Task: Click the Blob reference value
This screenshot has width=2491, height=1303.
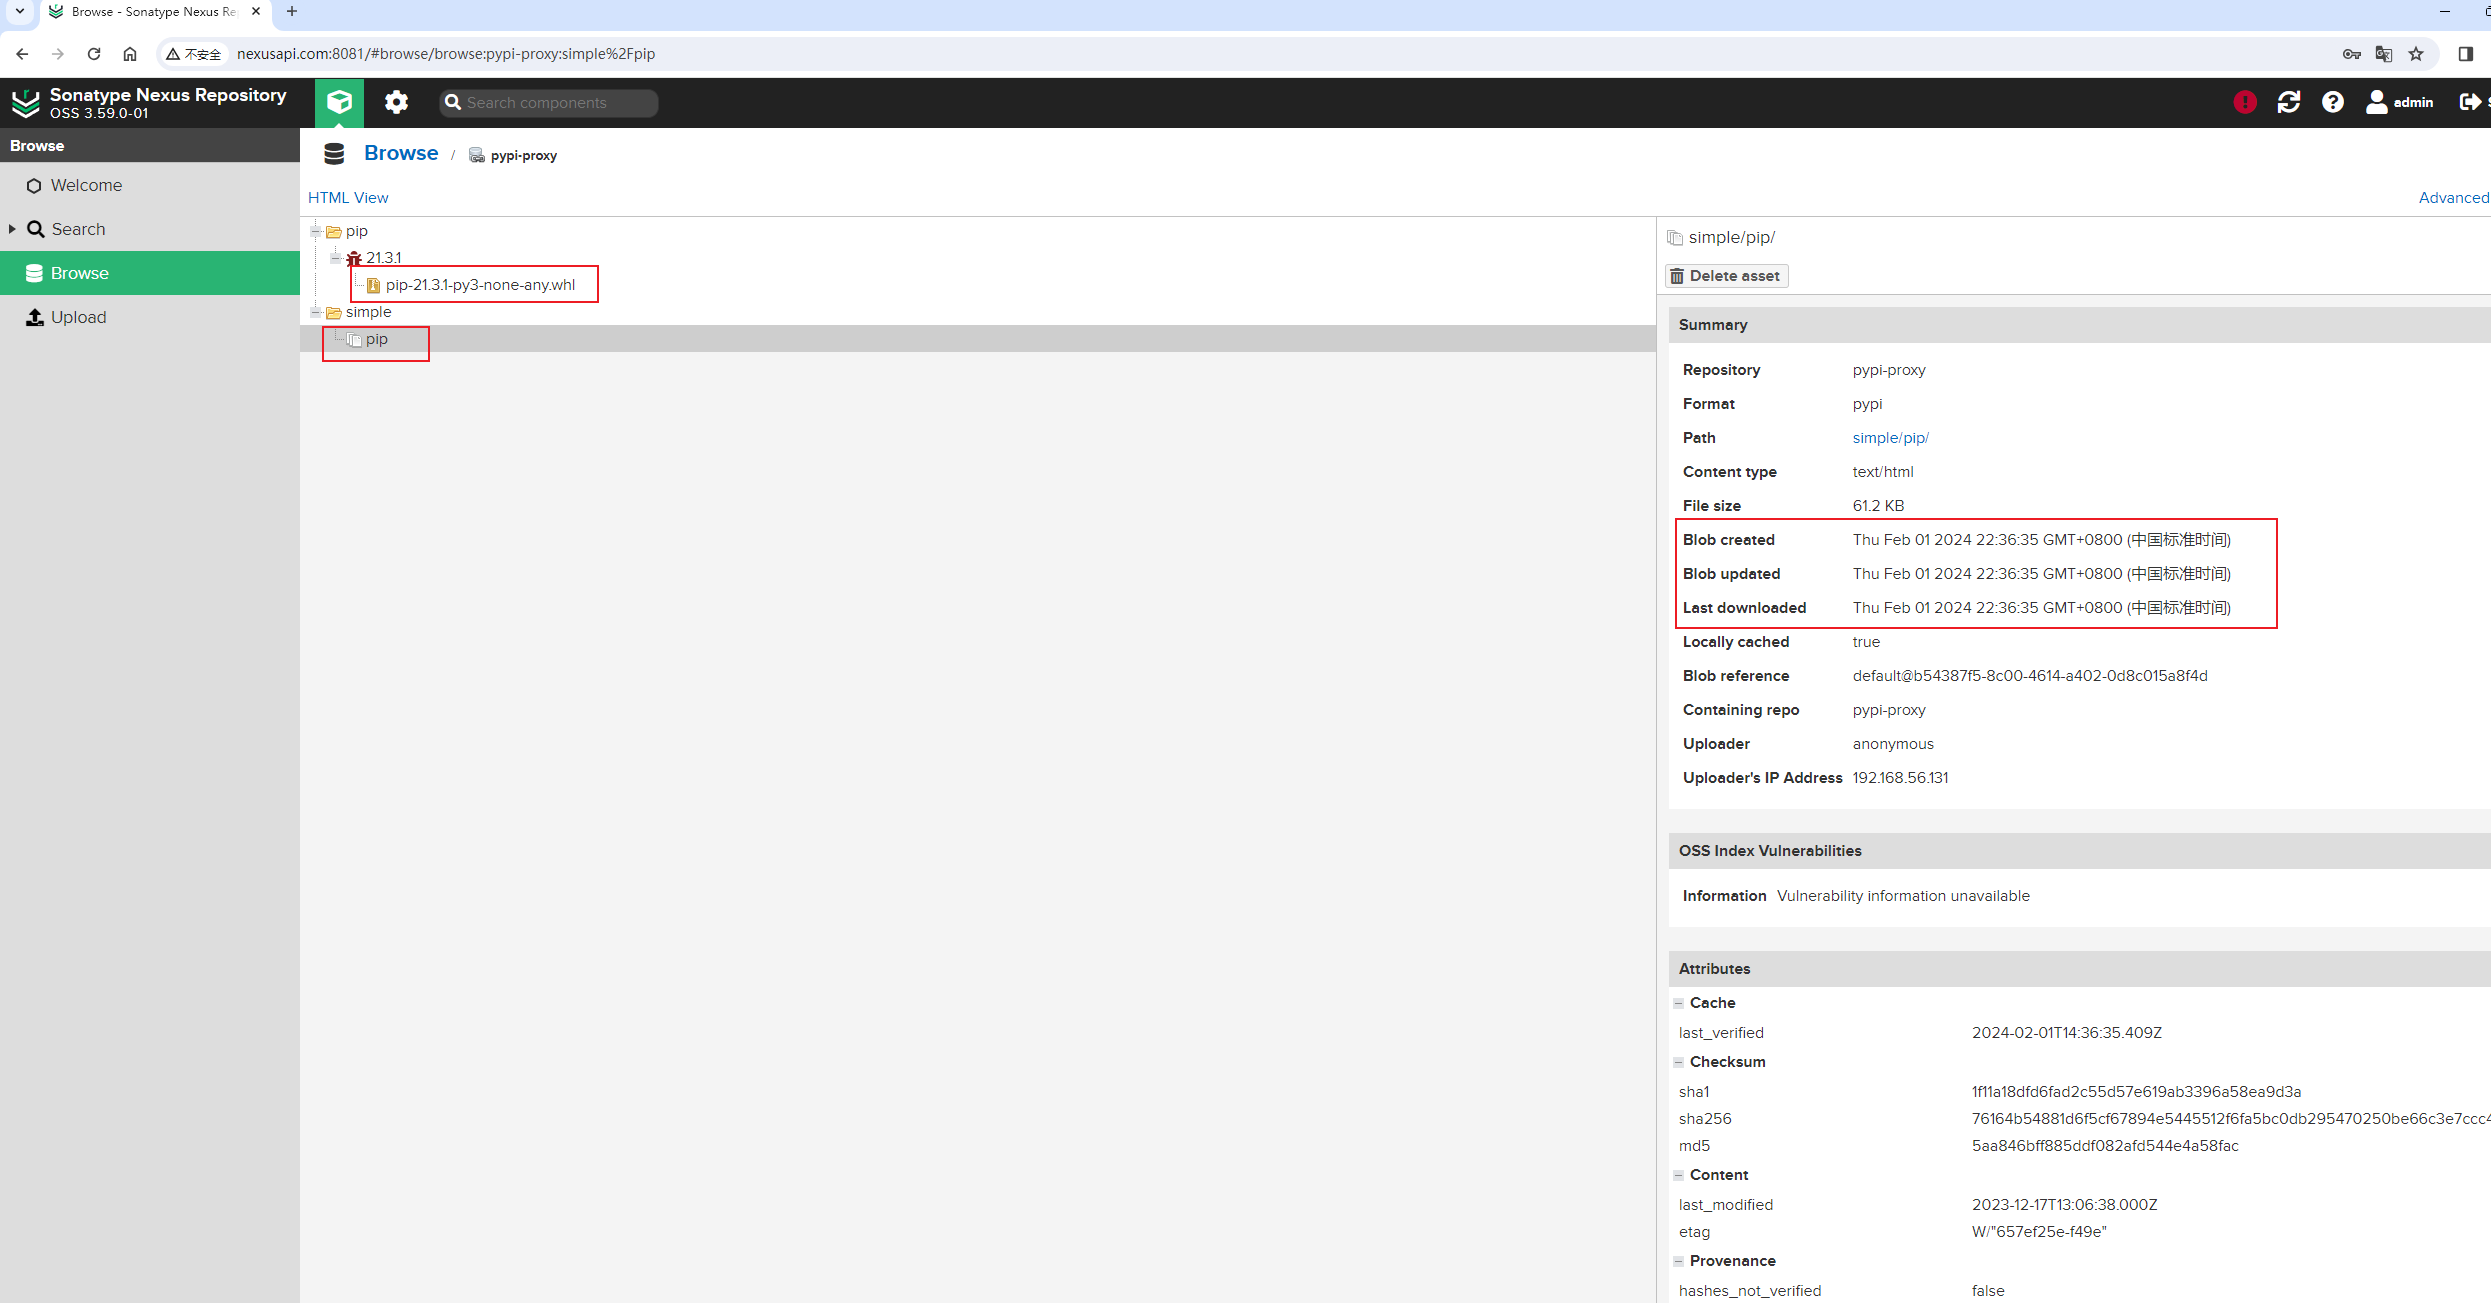Action: (2030, 676)
